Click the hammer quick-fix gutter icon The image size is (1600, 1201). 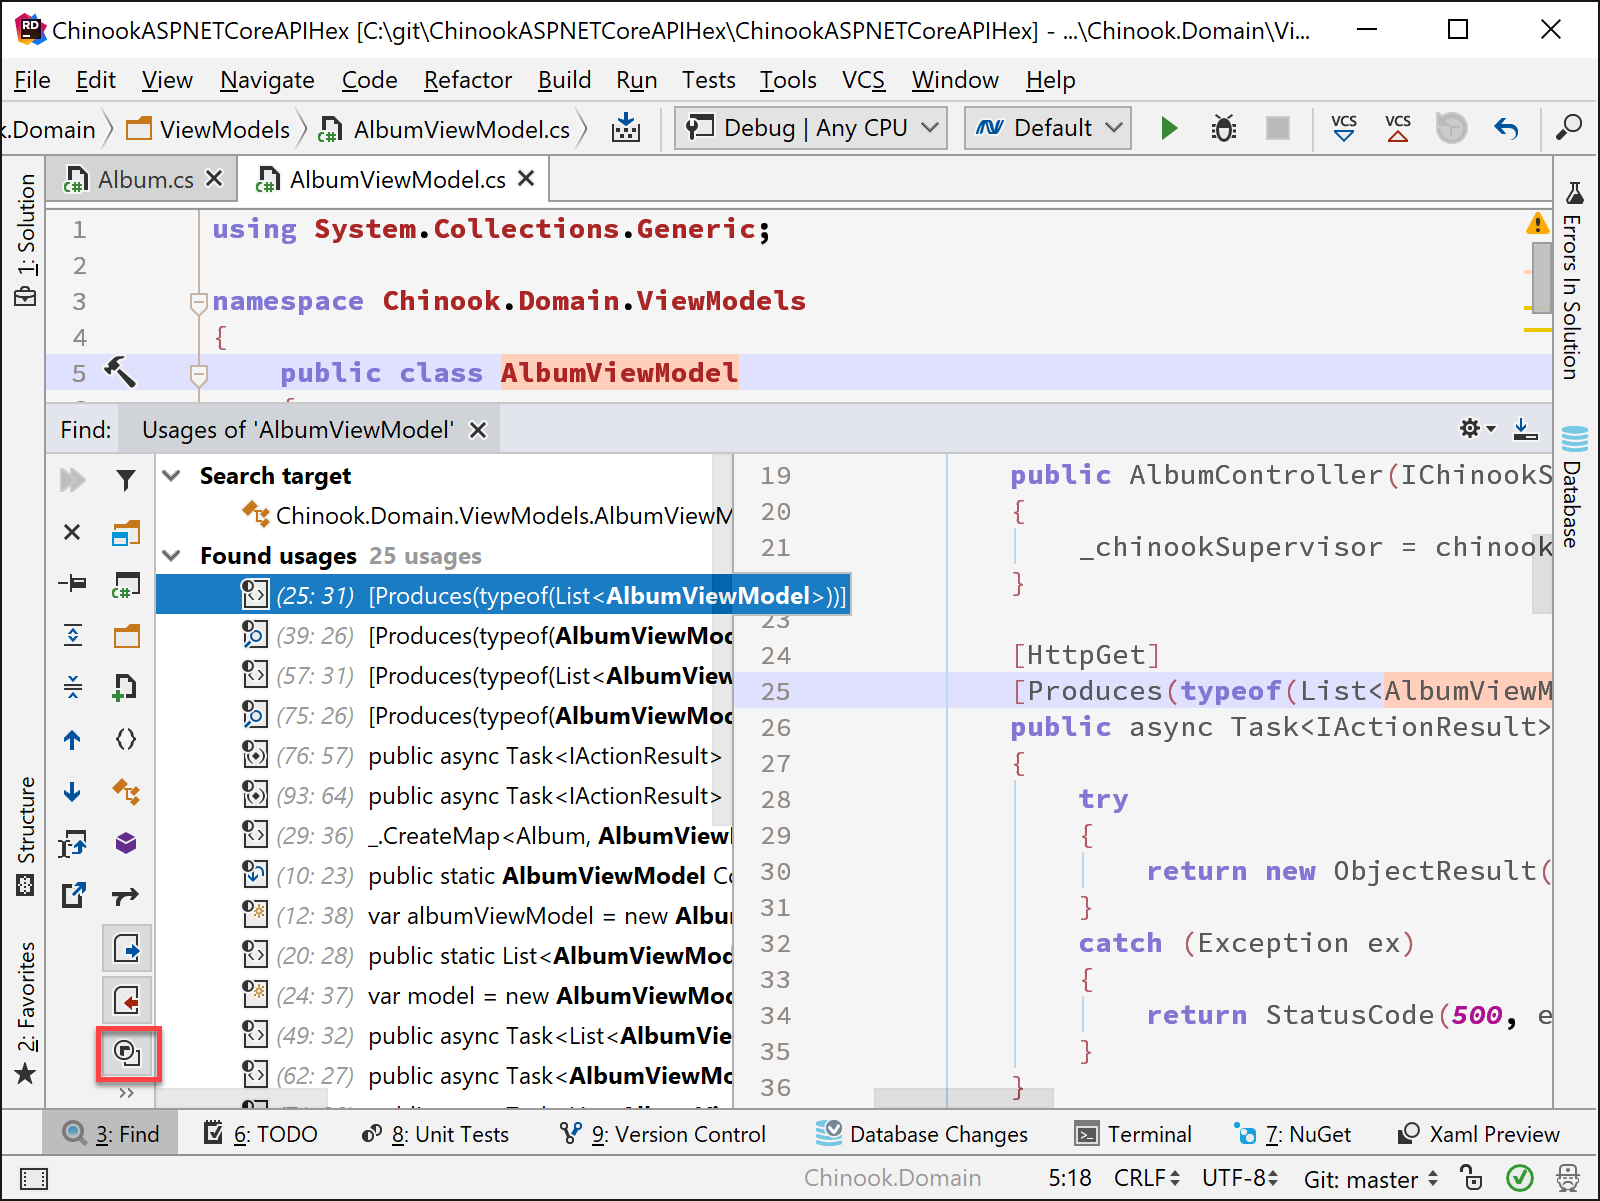coord(120,372)
